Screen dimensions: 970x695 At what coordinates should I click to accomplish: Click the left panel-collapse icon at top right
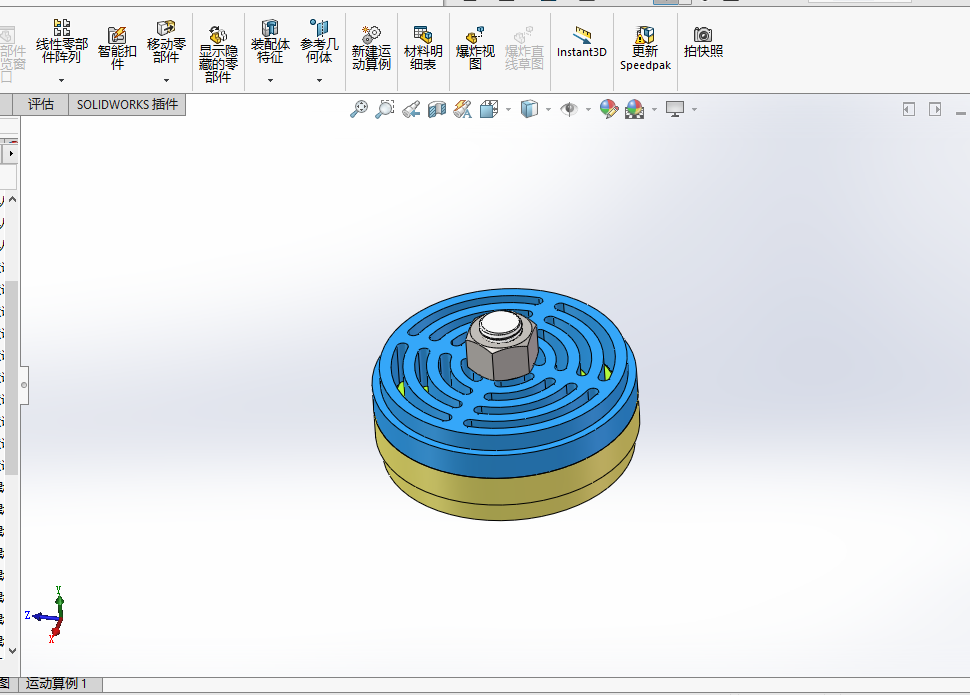908,110
